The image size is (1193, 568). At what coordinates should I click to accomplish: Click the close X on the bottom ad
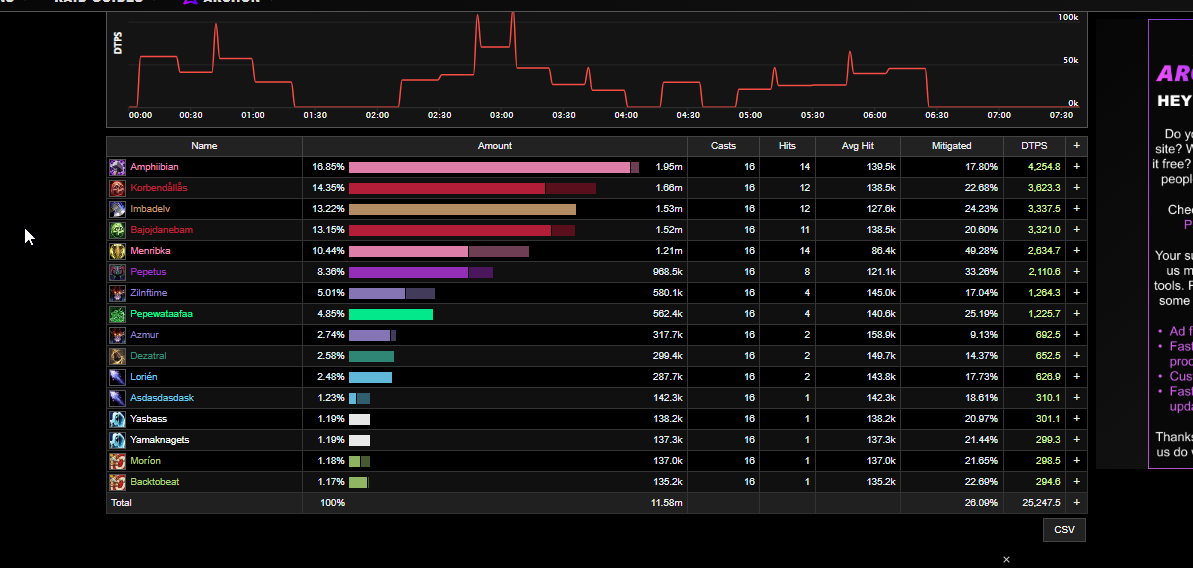coord(1007,560)
